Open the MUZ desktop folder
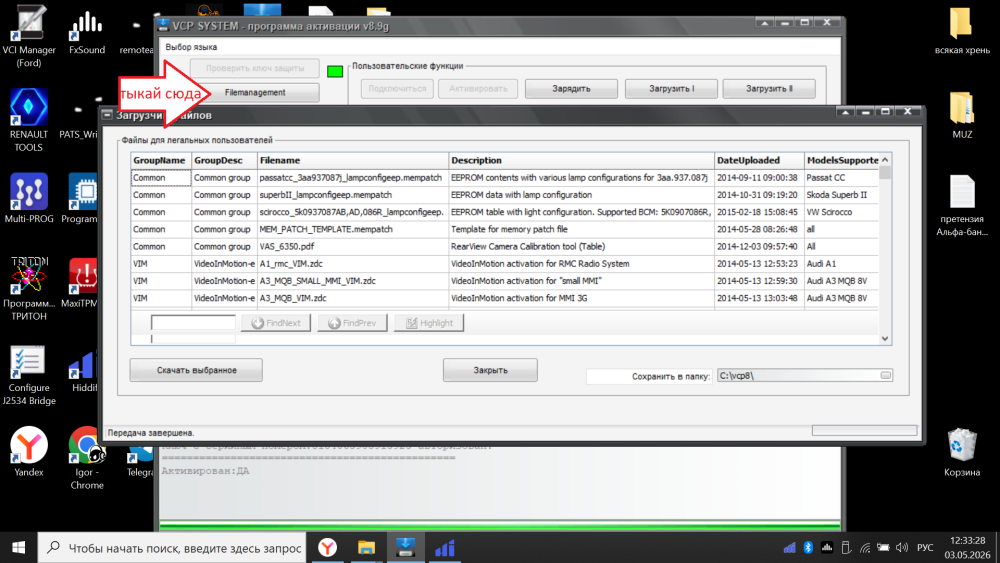The width and height of the screenshot is (1000, 563). click(962, 115)
